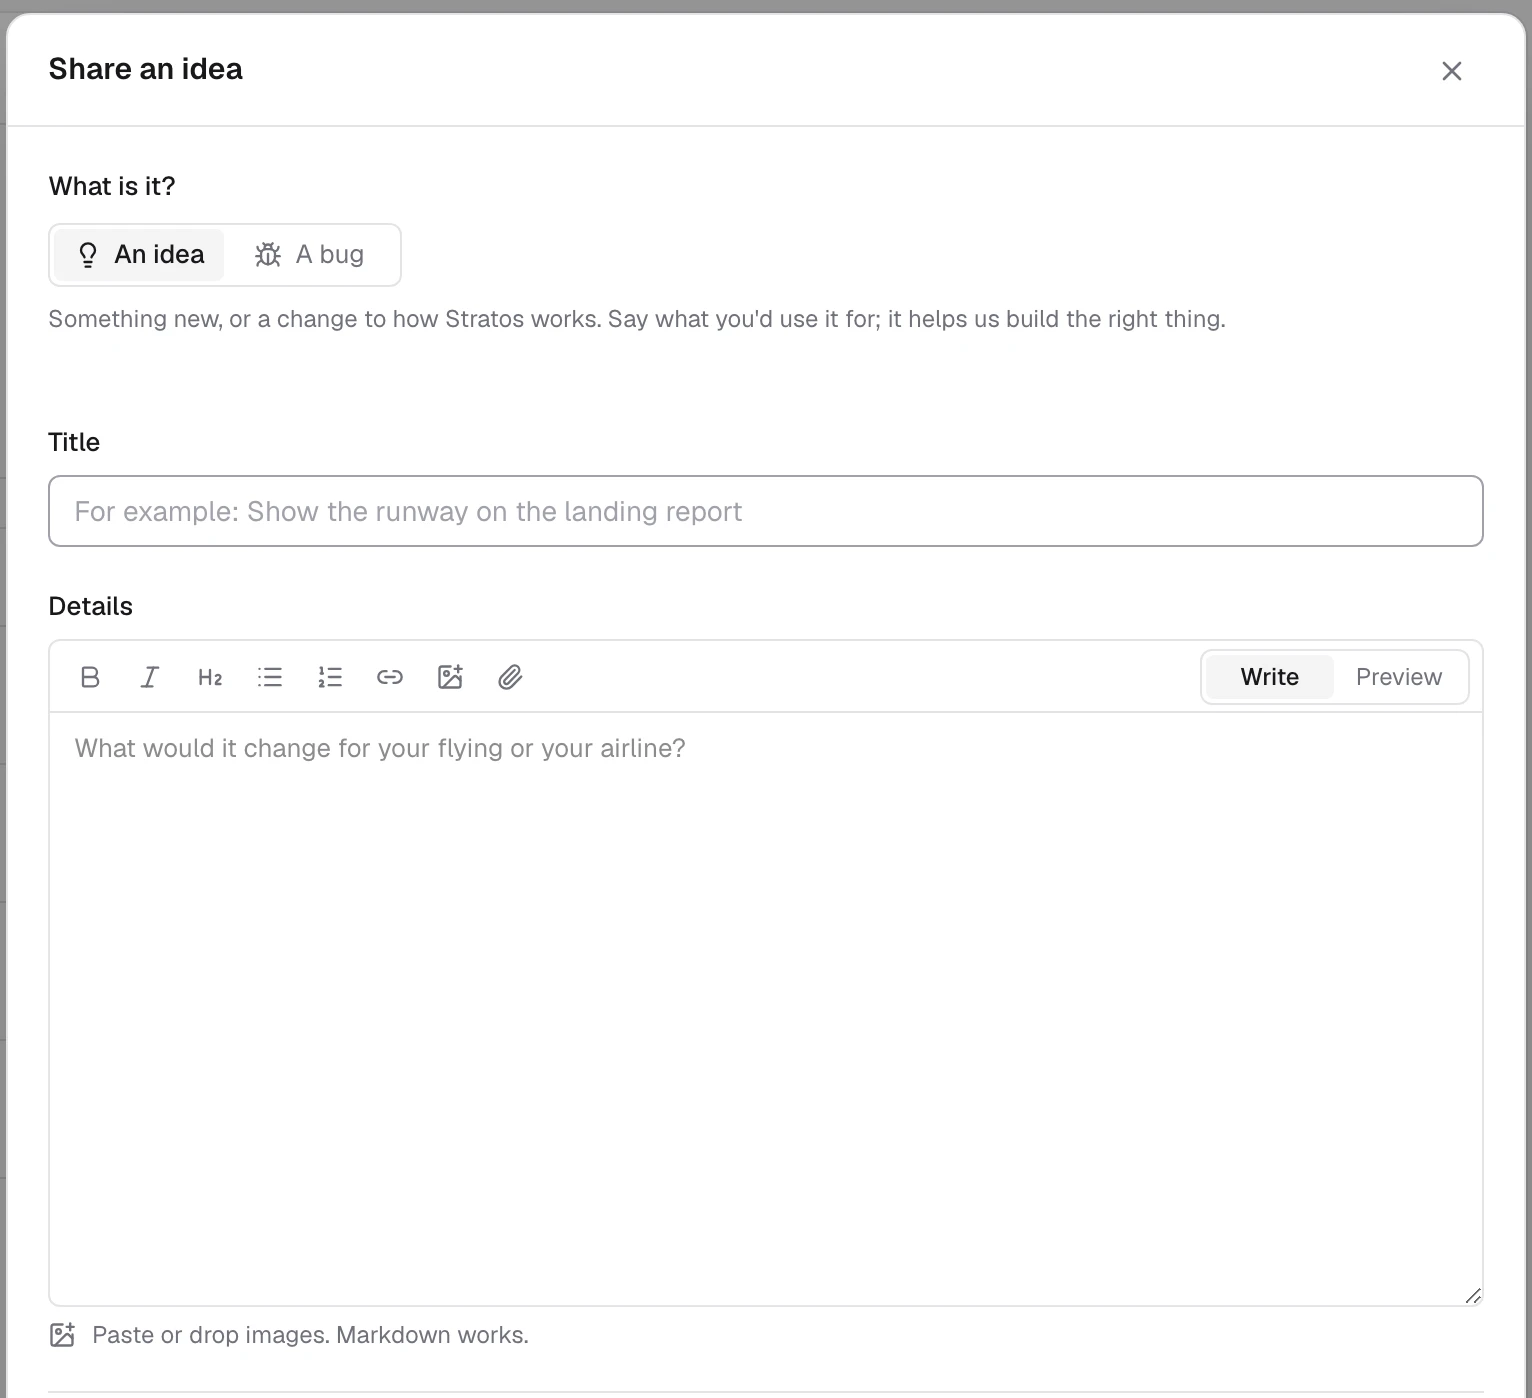Viewport: 1532px width, 1398px height.
Task: Close the Share an idea dialog
Action: pyautogui.click(x=1452, y=71)
